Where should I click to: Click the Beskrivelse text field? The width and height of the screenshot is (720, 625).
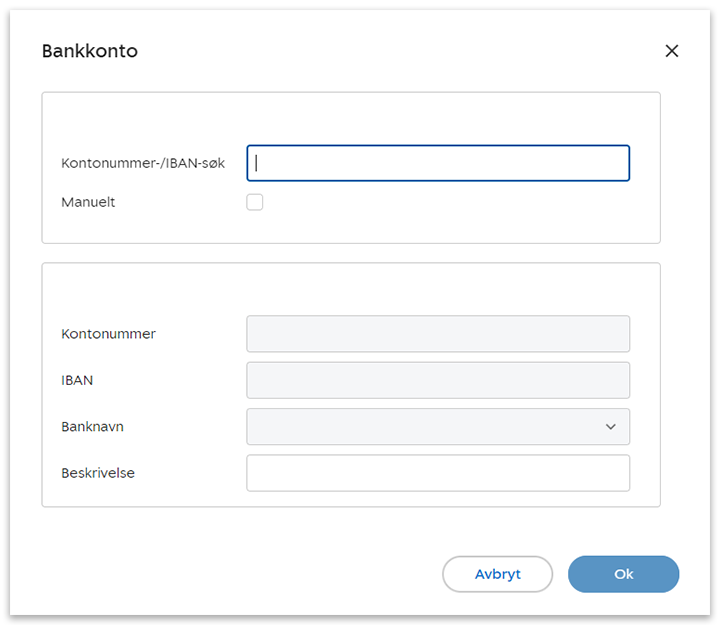438,473
